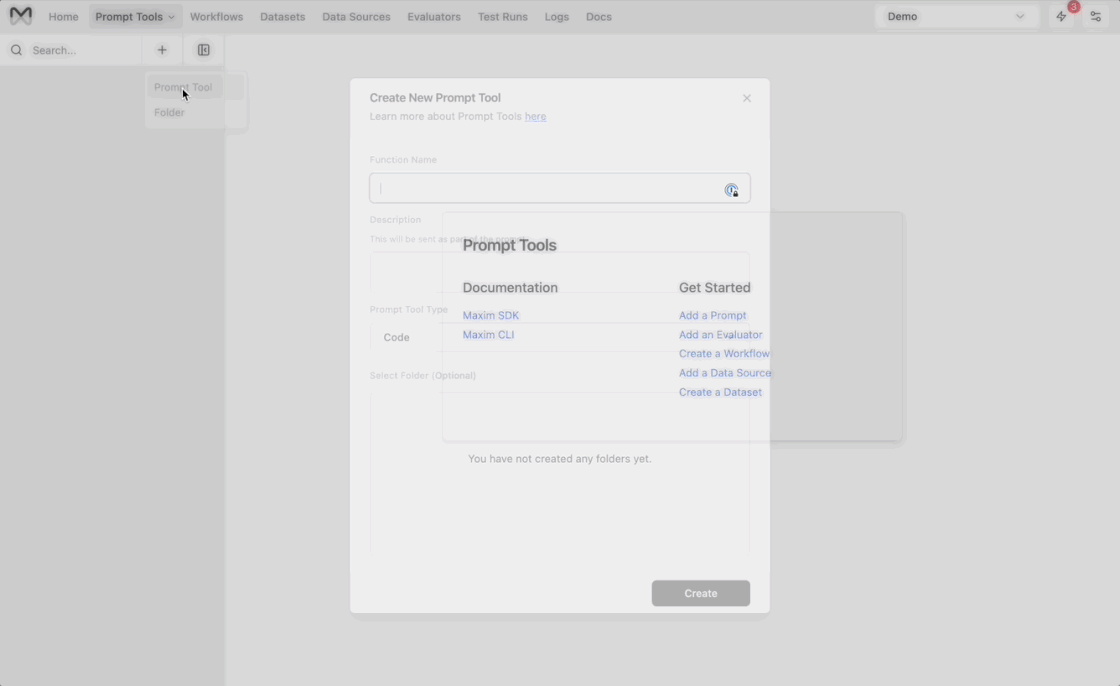
Task: Open the Workflows tab
Action: tap(216, 16)
